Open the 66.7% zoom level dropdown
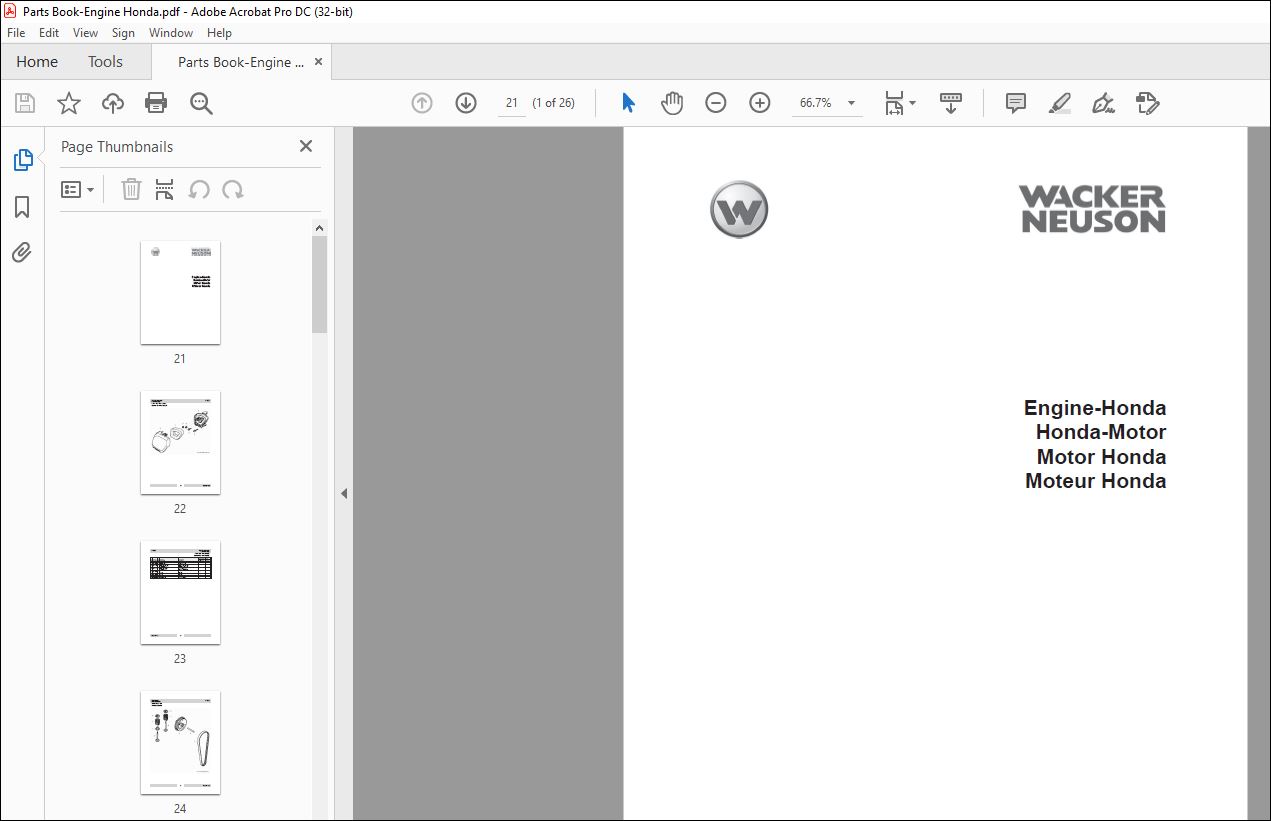This screenshot has width=1271, height=821. 852,103
